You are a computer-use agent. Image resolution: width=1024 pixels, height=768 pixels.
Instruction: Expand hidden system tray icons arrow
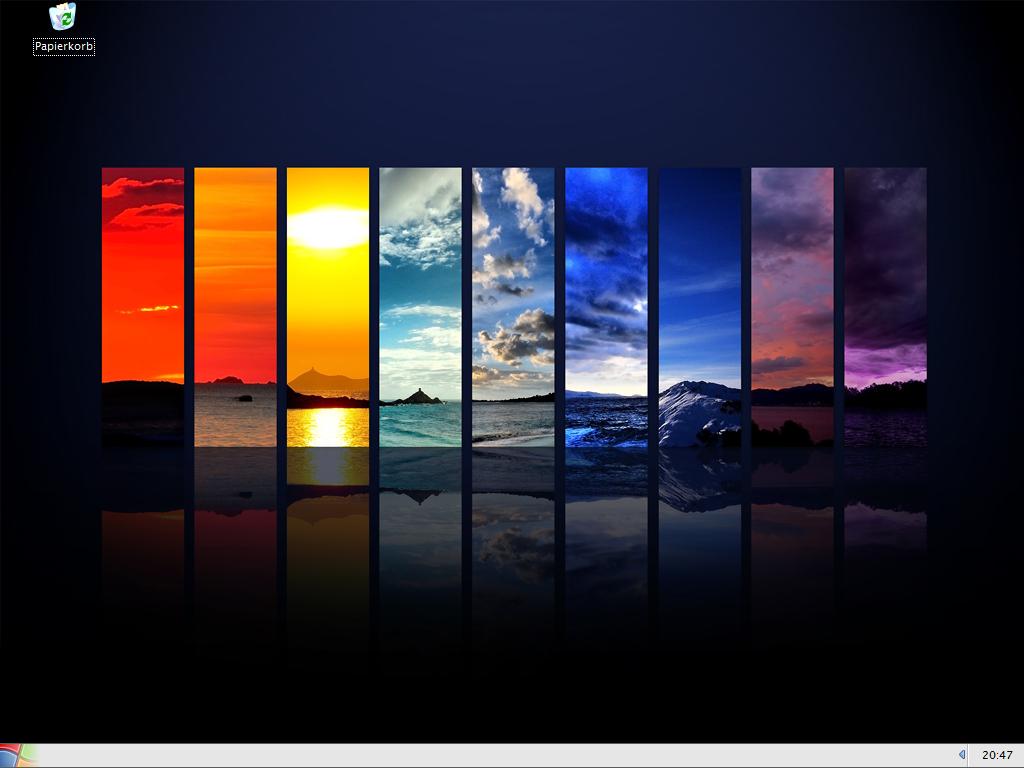[x=962, y=755]
